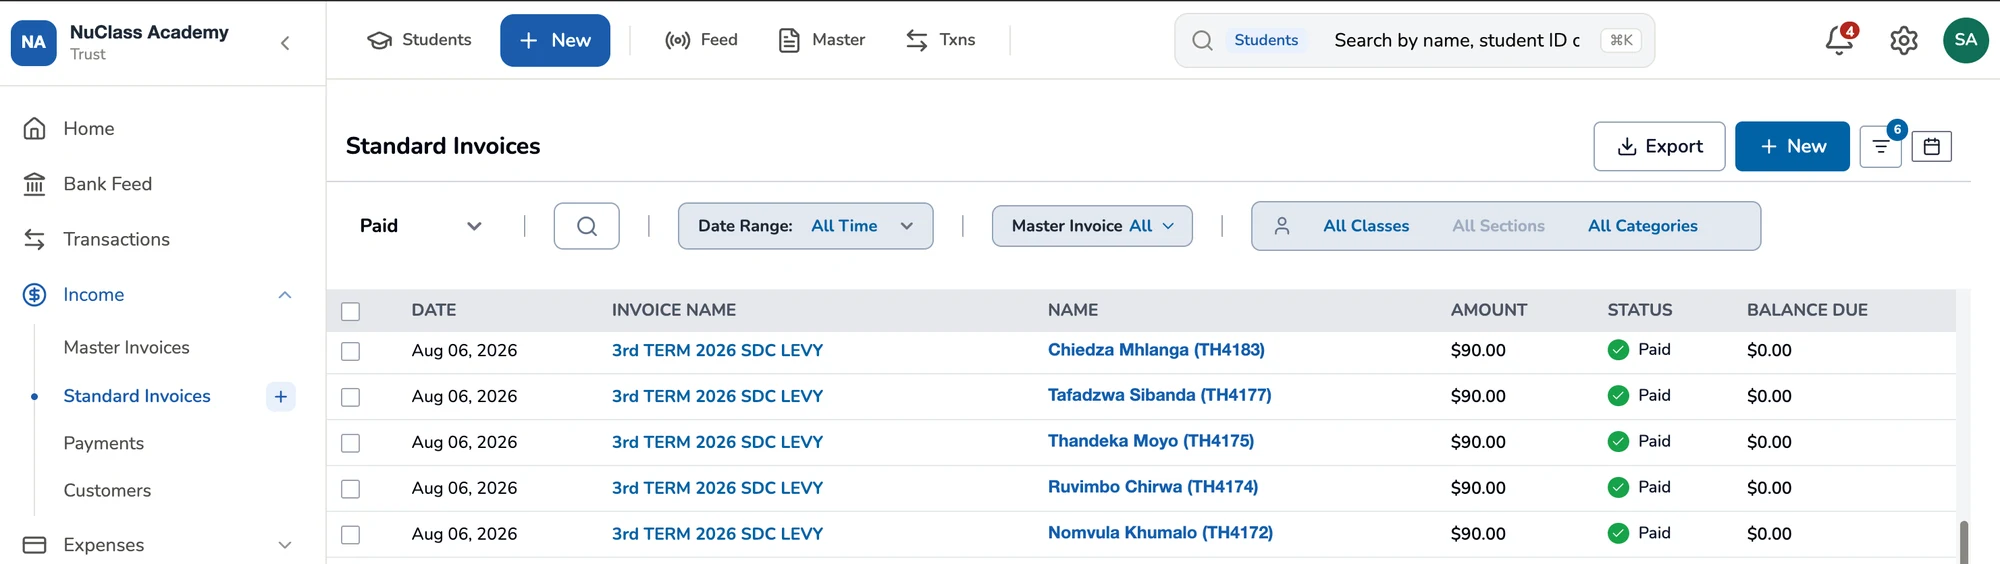Open the Txns top navigation item
This screenshot has height=564, width=2000.
(x=940, y=40)
